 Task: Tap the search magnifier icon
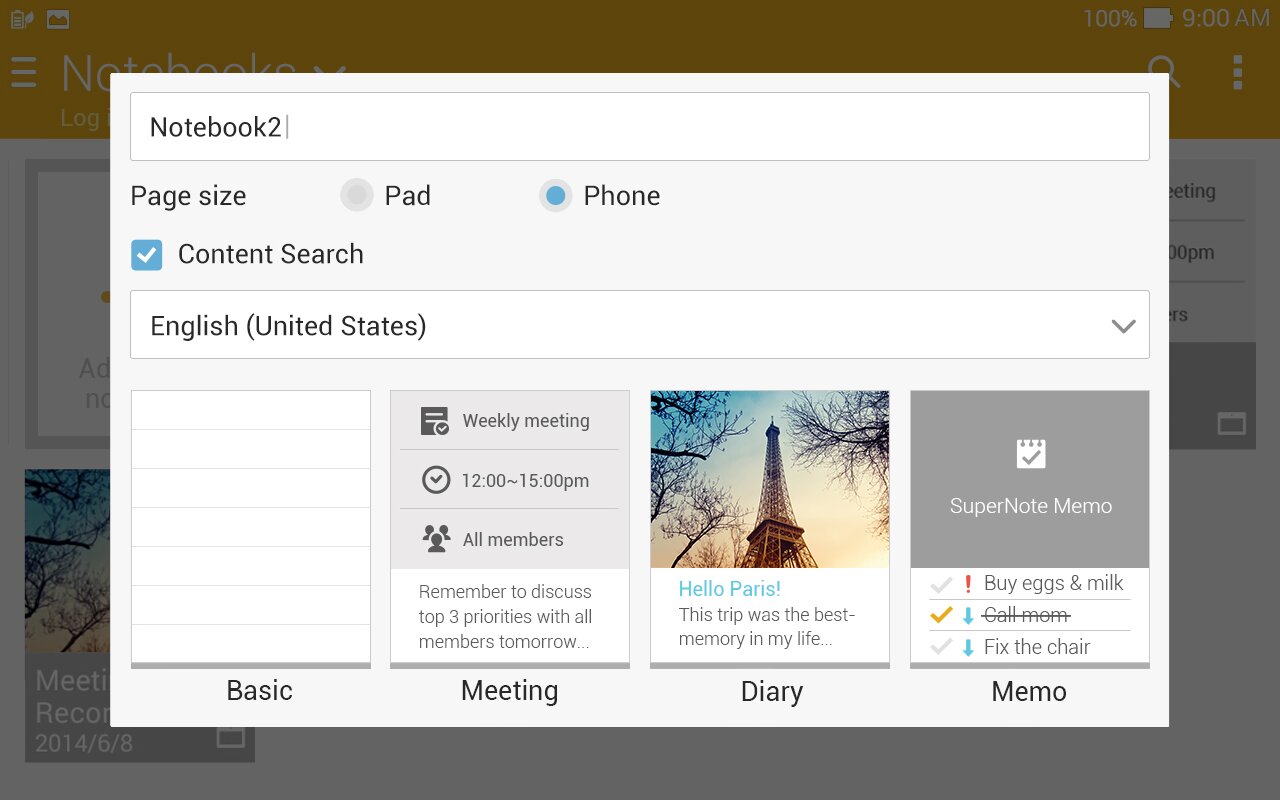pos(1163,72)
